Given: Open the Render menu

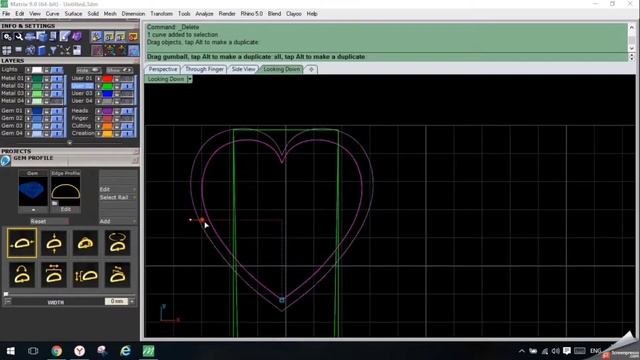Looking at the screenshot, I should [227, 13].
